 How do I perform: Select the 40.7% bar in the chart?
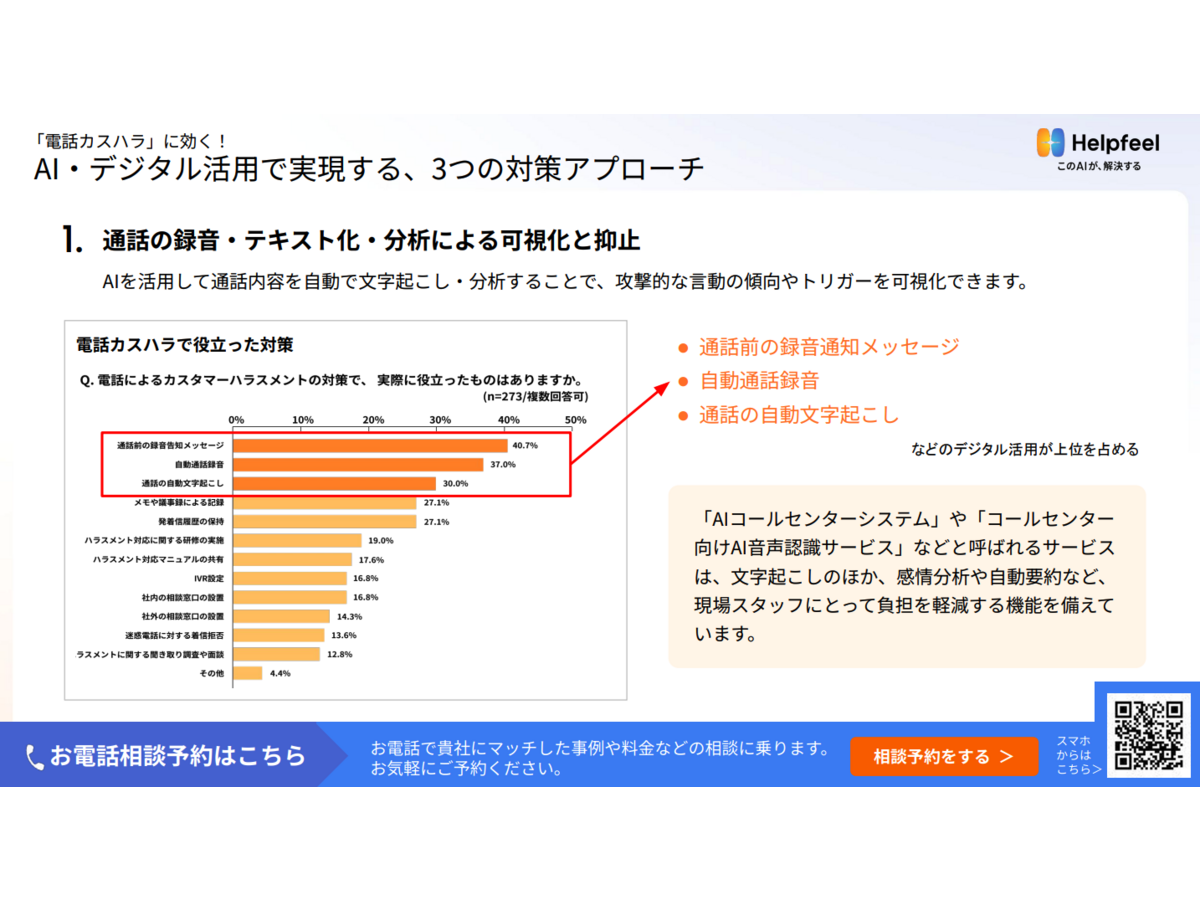click(x=370, y=445)
